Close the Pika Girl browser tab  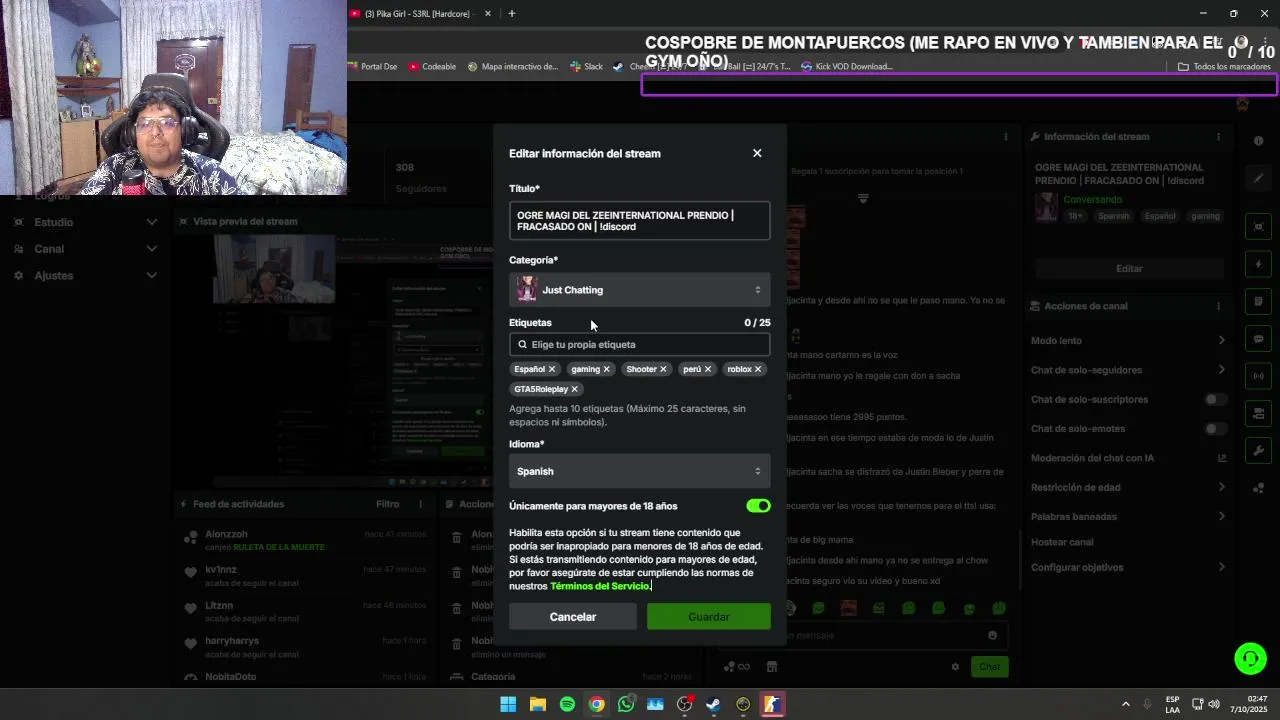[488, 14]
